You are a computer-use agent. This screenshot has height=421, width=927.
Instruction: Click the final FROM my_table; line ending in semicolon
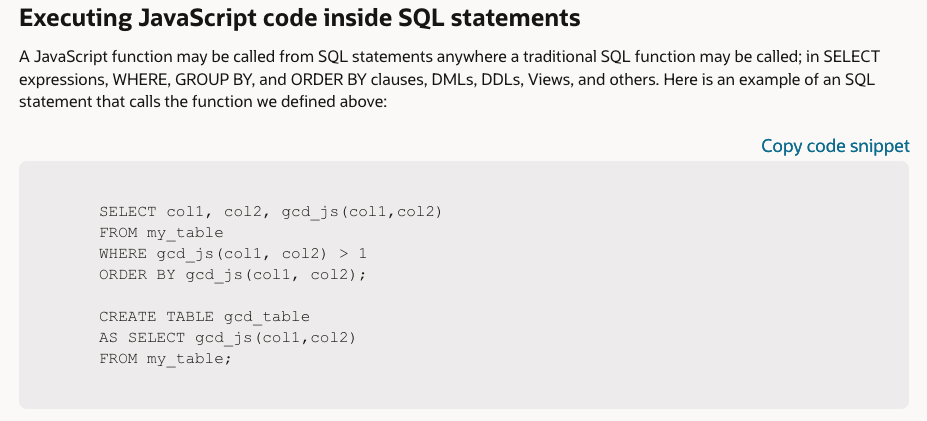[165, 359]
